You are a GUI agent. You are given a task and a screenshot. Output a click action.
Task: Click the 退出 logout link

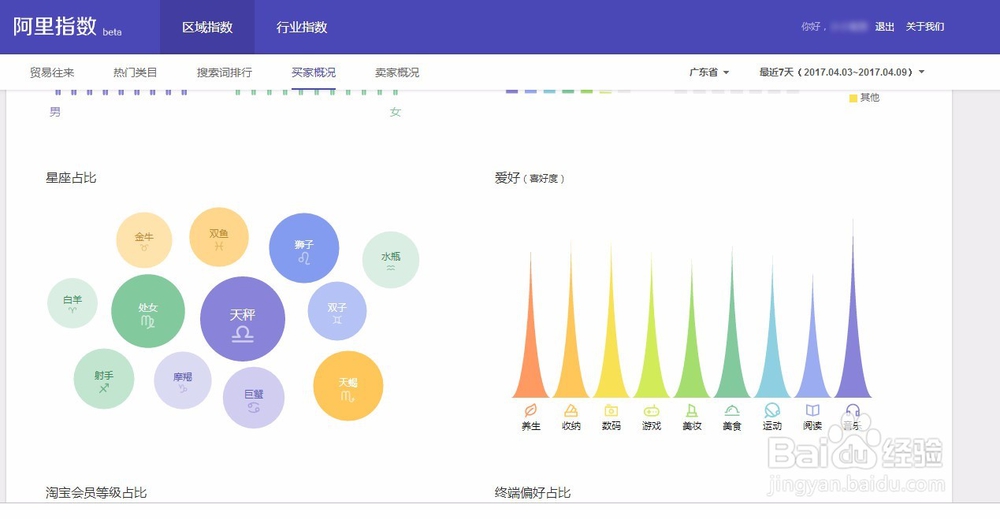[885, 27]
